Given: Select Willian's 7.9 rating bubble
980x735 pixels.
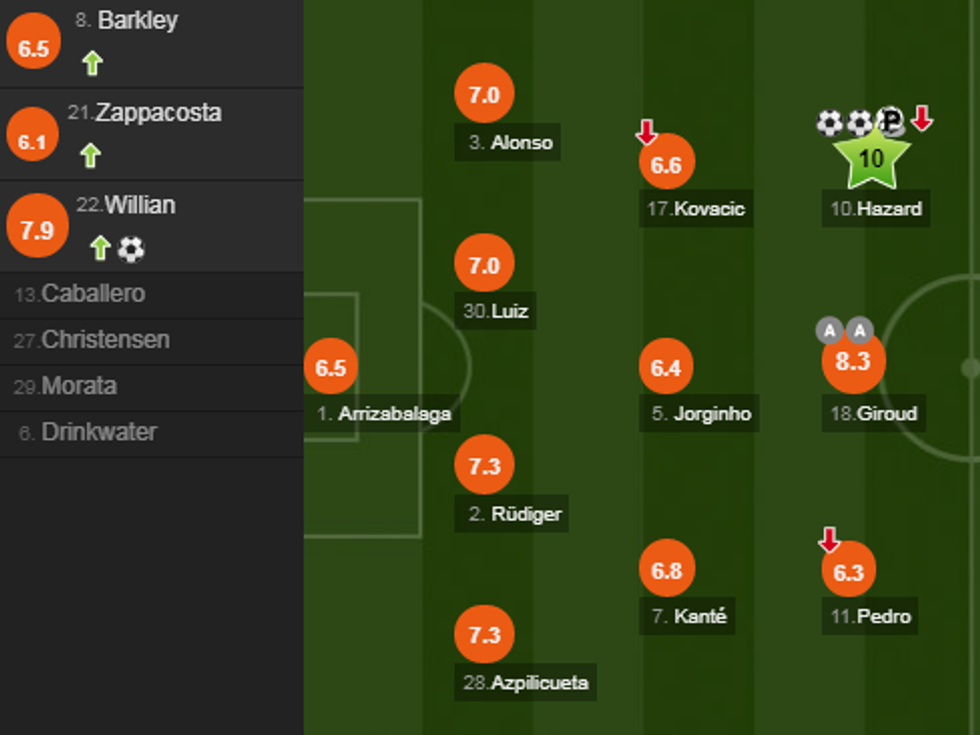Looking at the screenshot, I should pos(37,230).
